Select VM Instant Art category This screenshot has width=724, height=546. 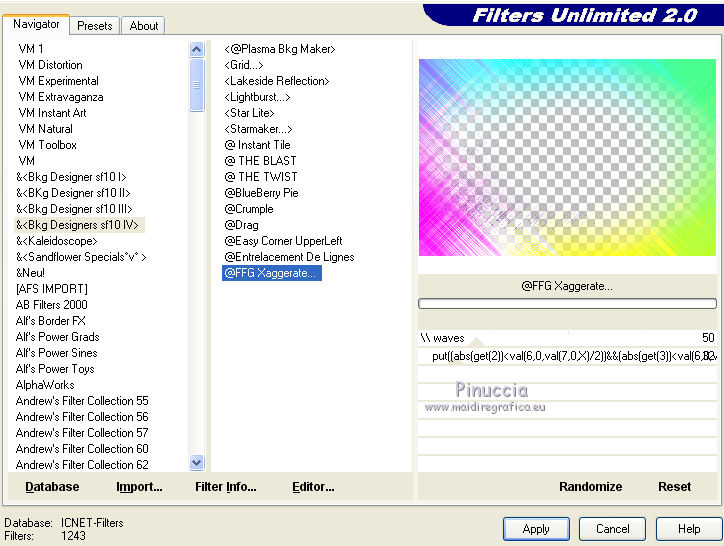click(52, 113)
